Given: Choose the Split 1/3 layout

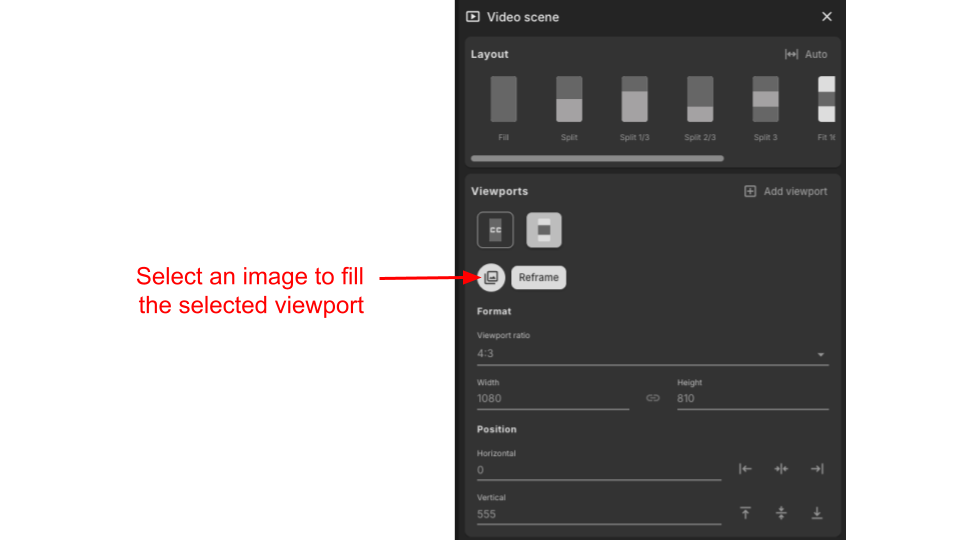Looking at the screenshot, I should (x=634, y=100).
